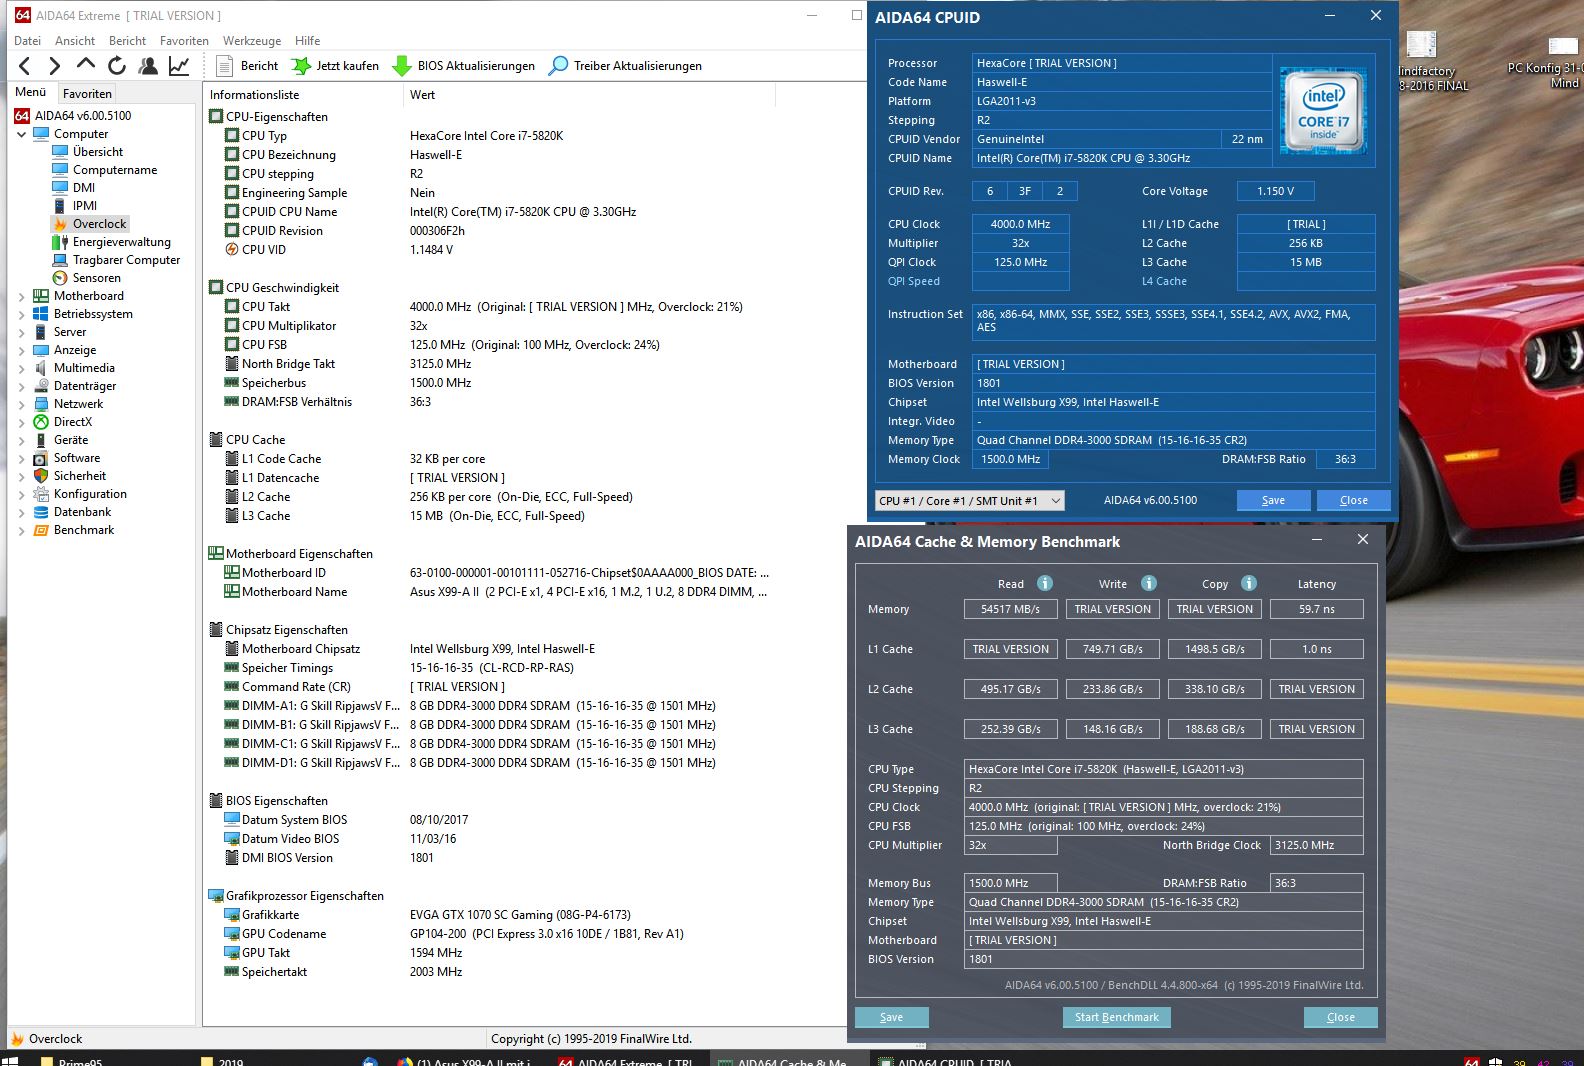Click the Informationsliste column header
This screenshot has width=1584, height=1066.
click(x=302, y=95)
